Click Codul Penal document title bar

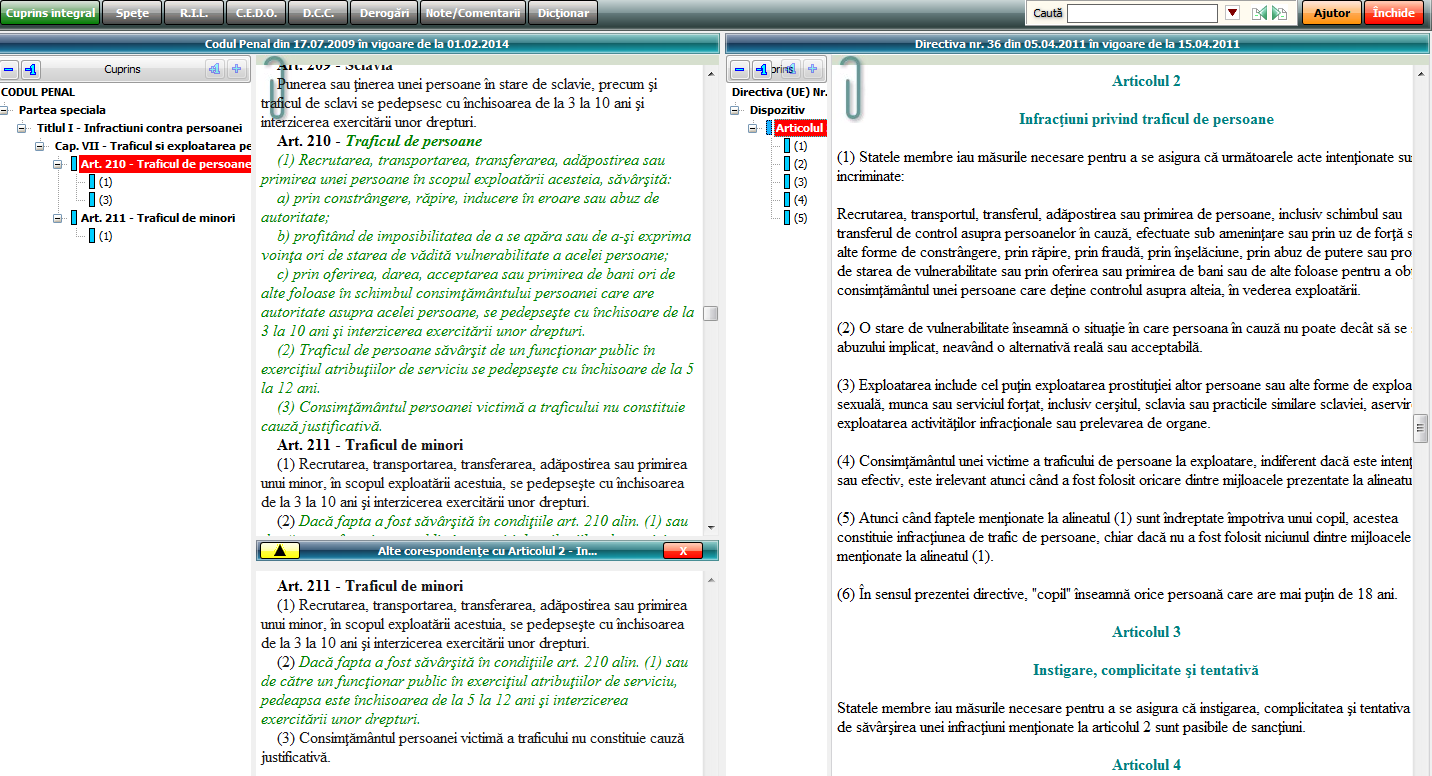click(358, 44)
